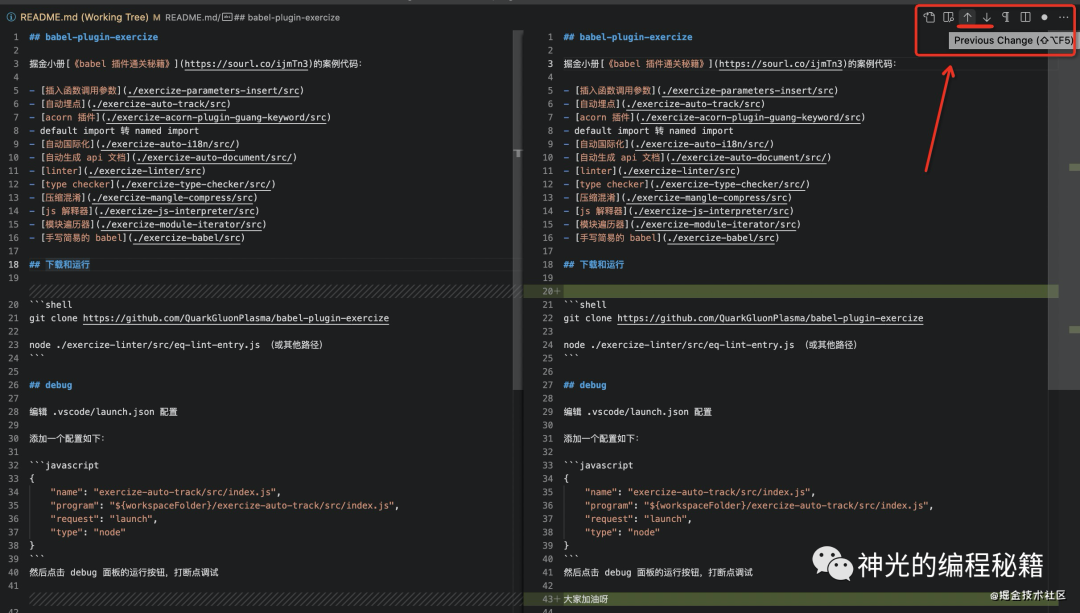Click line number 18 in left gutter
Image resolution: width=1080 pixels, height=613 pixels.
14,264
